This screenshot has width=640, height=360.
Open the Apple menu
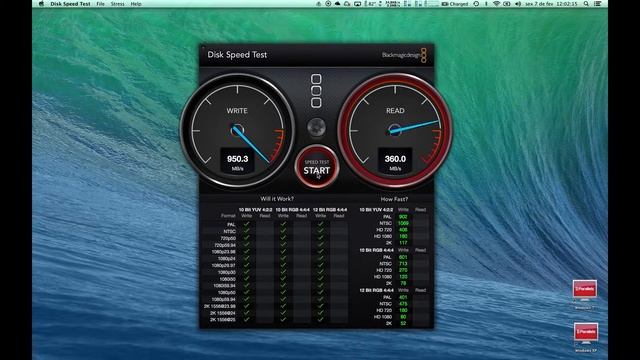tap(41, 4)
